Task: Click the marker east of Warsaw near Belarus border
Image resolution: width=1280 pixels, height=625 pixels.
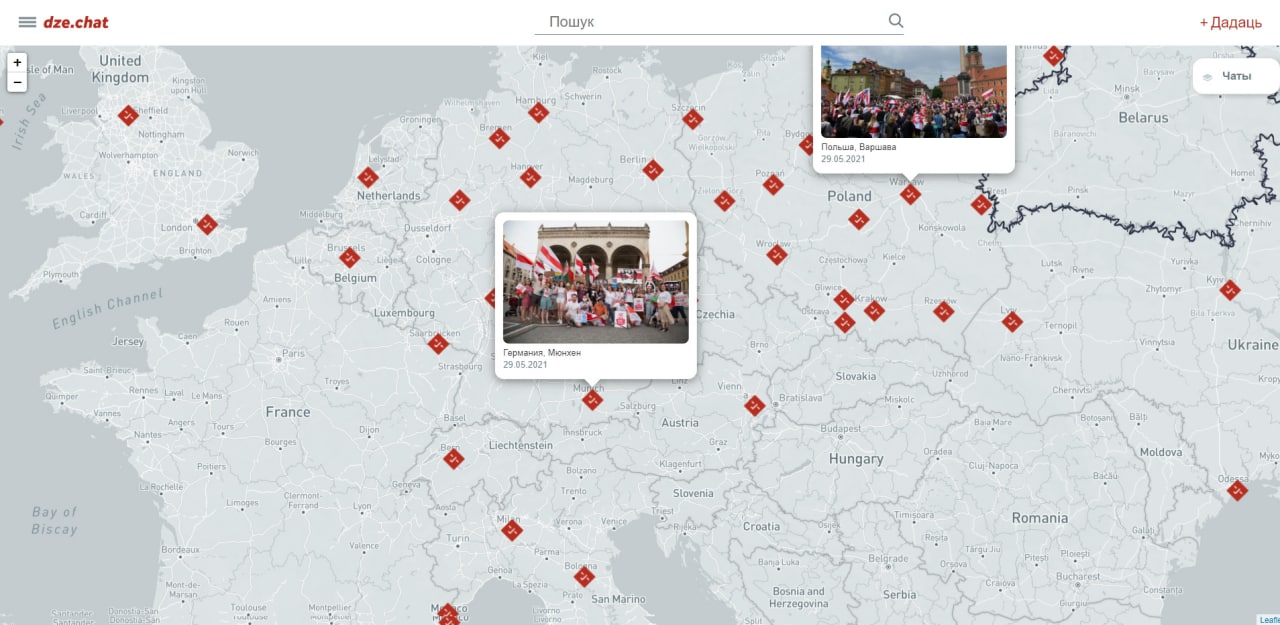Action: [x=982, y=204]
